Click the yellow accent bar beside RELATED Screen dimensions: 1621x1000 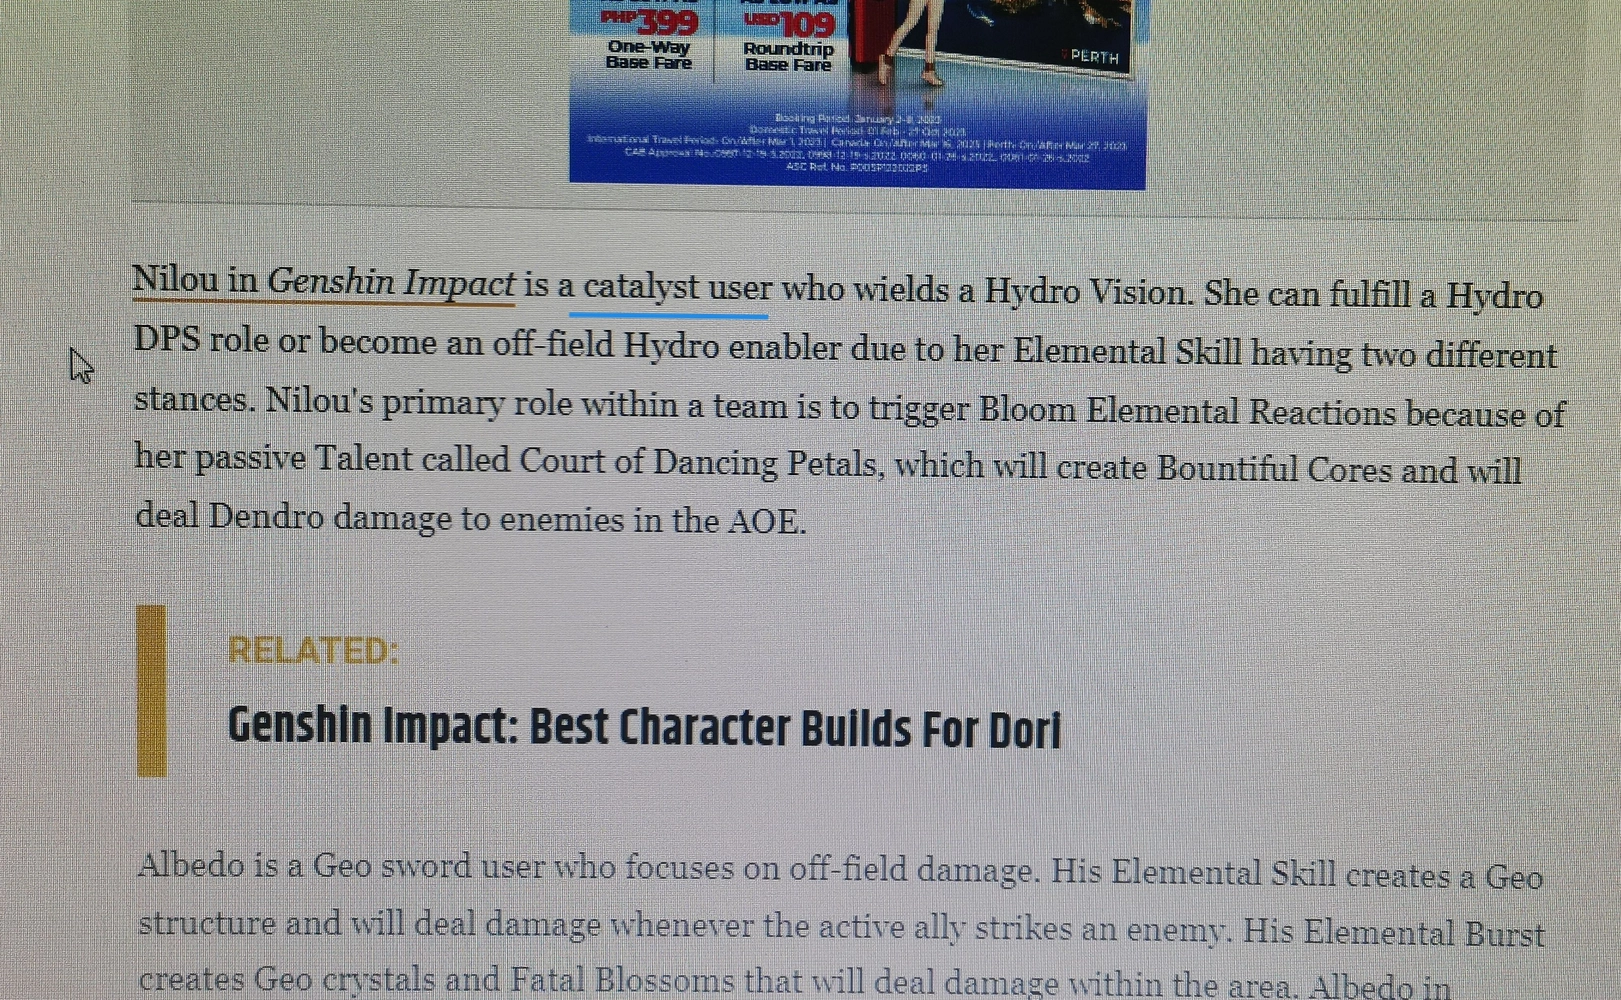click(150, 690)
